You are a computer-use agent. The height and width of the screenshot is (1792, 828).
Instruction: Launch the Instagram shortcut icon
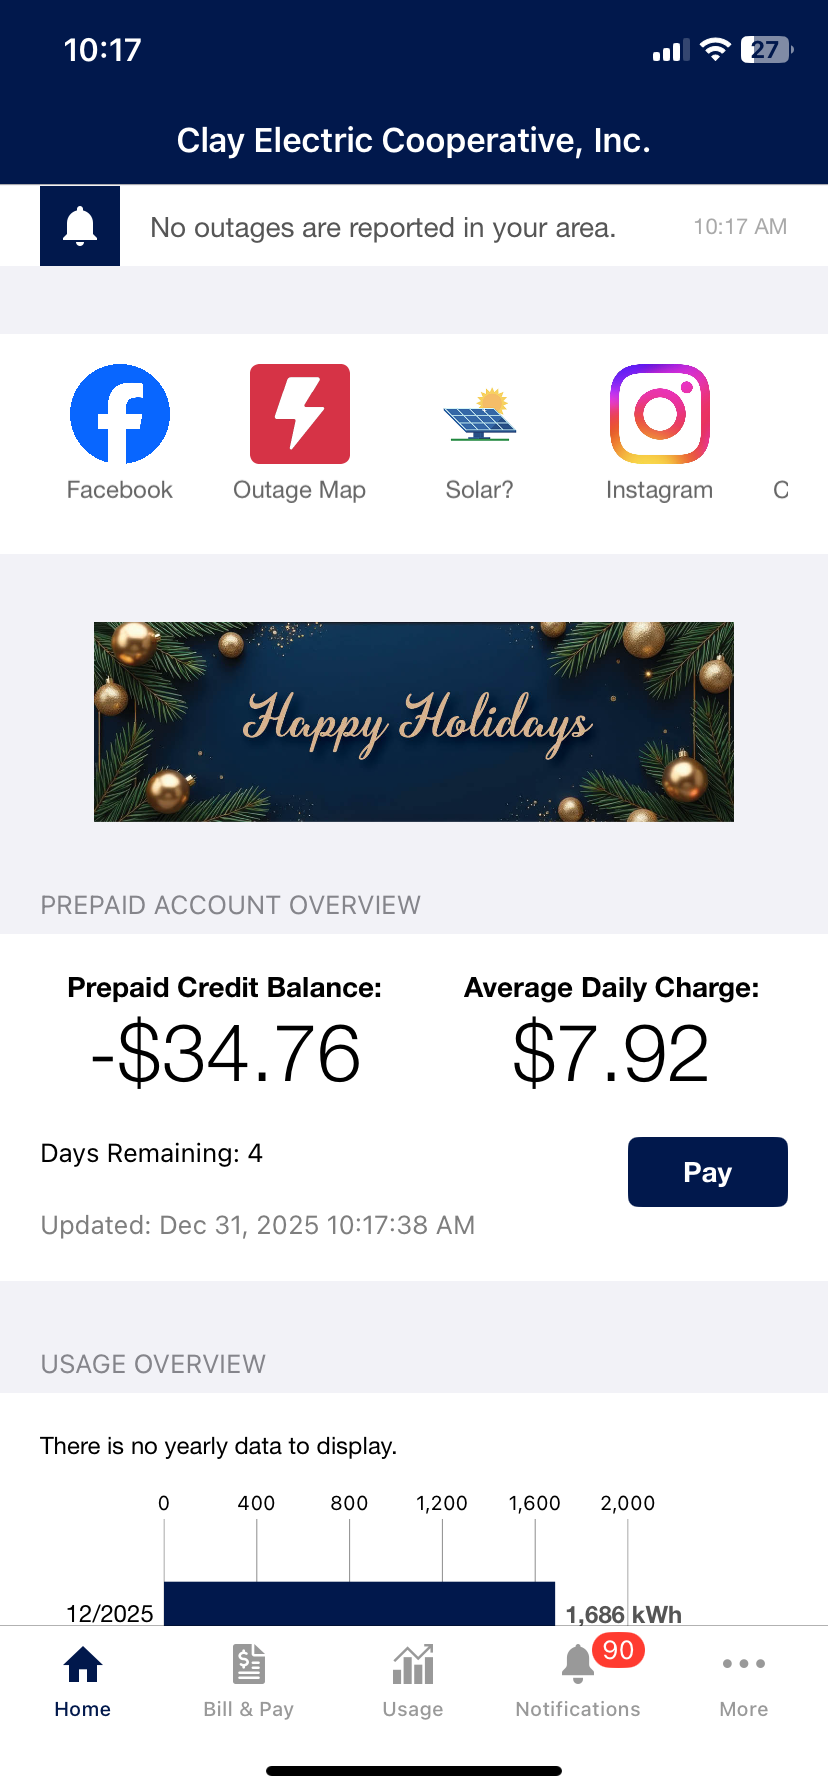[660, 414]
